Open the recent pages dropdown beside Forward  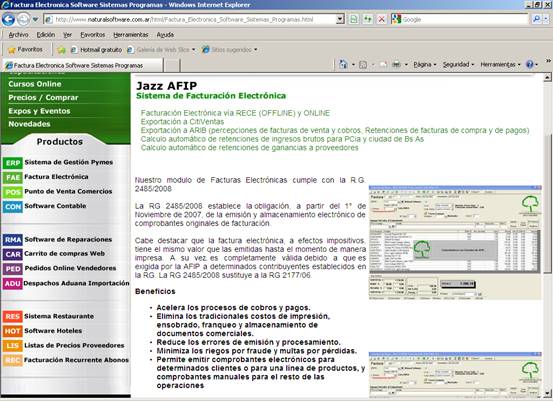pyautogui.click(x=35, y=19)
